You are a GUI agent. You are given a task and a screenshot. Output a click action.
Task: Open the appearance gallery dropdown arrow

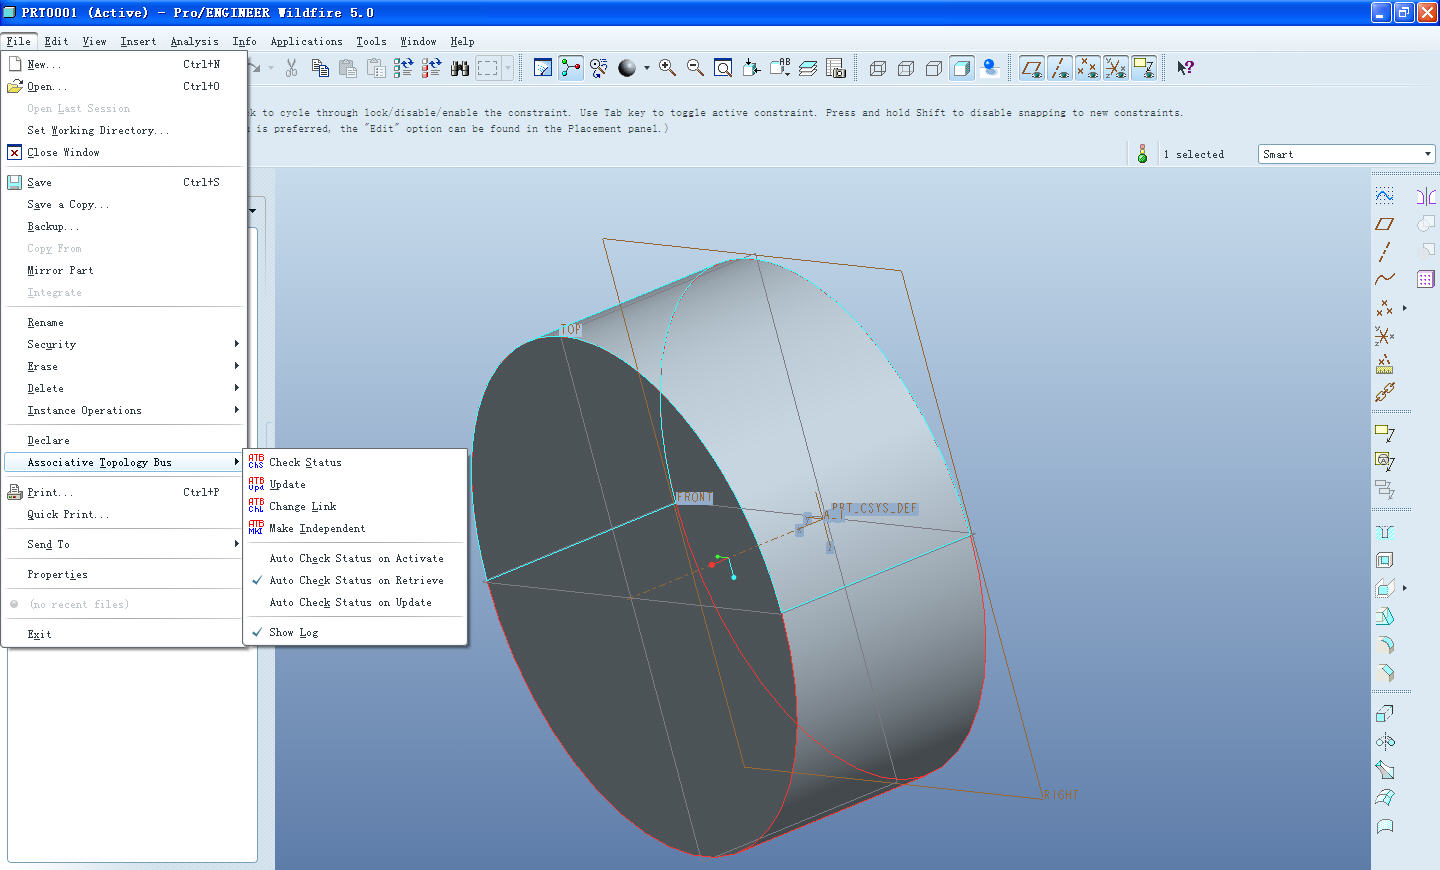tap(647, 68)
